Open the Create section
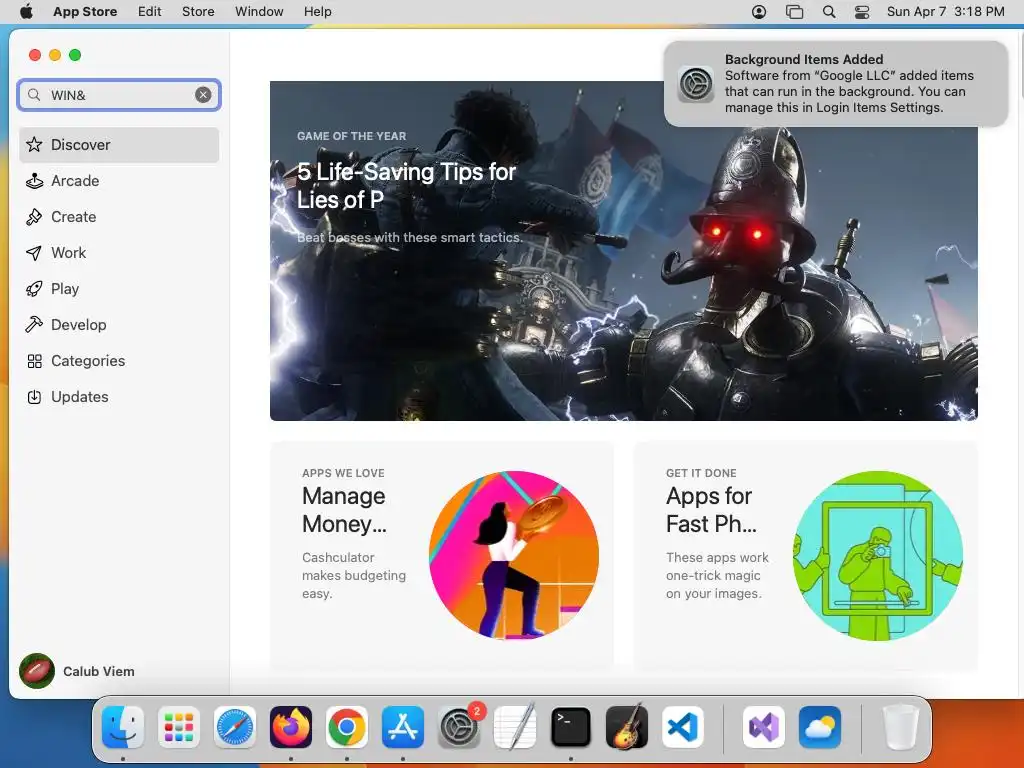1024x768 pixels. 119,217
